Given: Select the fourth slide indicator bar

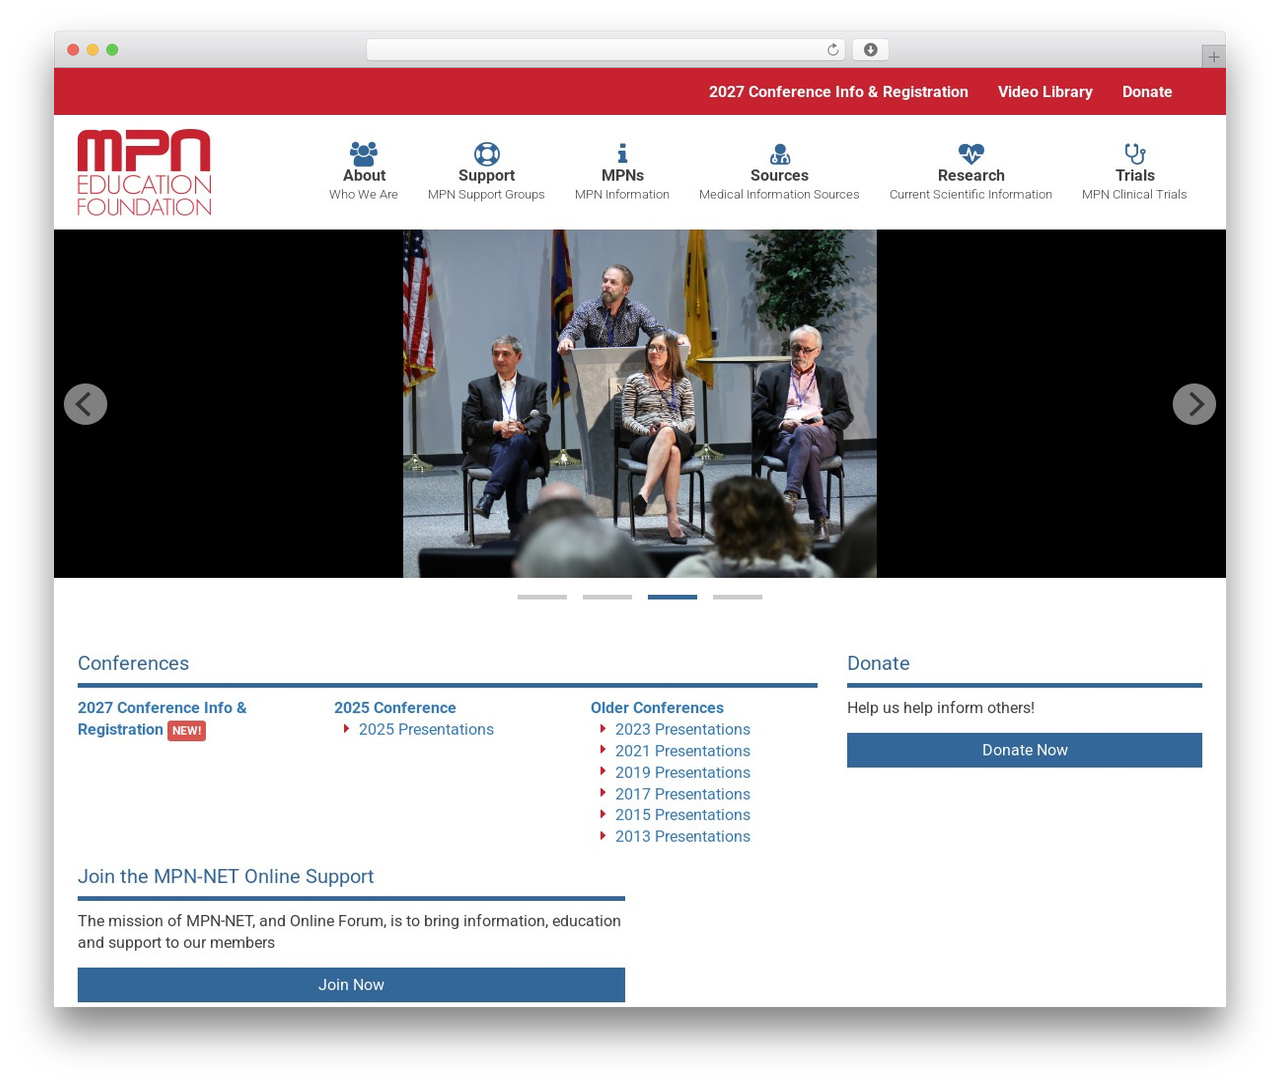Looking at the screenshot, I should click(738, 597).
